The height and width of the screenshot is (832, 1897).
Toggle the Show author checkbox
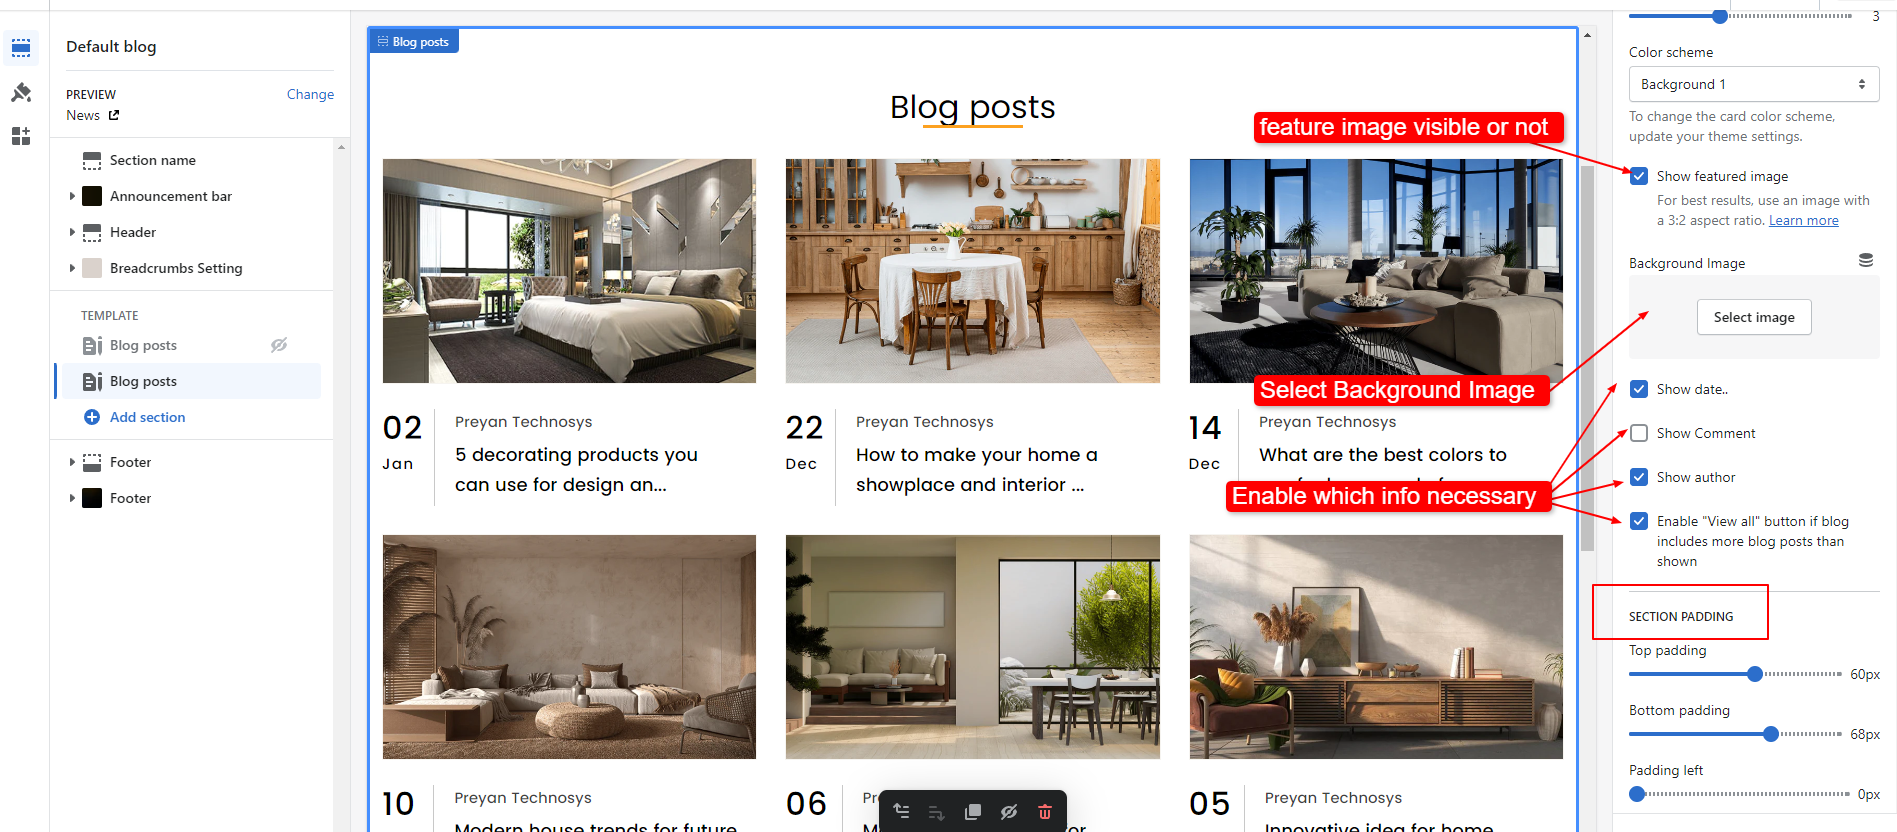pyautogui.click(x=1639, y=477)
